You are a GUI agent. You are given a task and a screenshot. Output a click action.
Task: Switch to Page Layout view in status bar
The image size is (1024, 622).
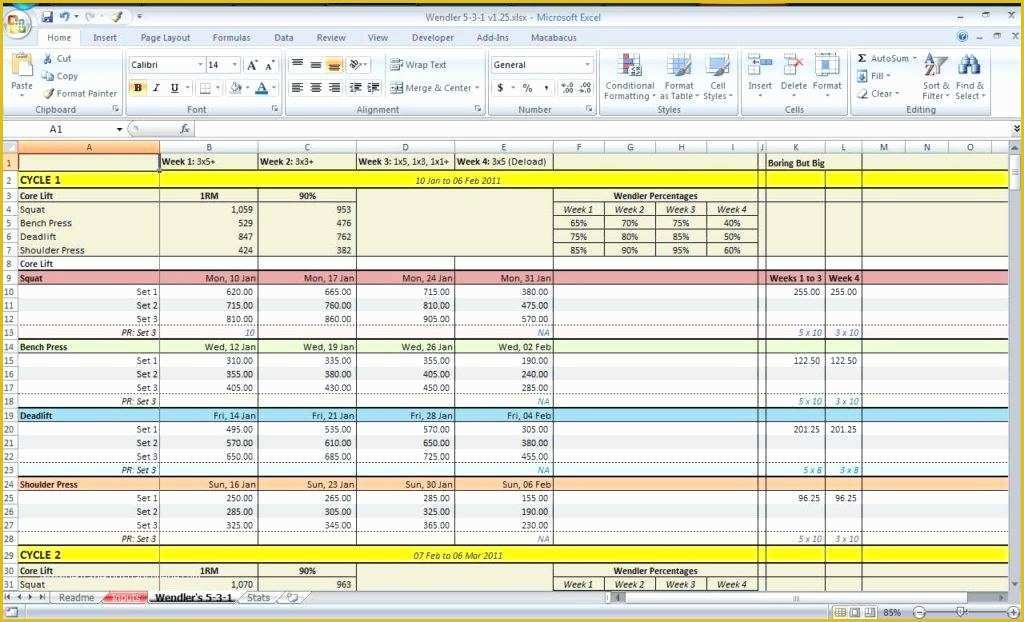point(855,613)
